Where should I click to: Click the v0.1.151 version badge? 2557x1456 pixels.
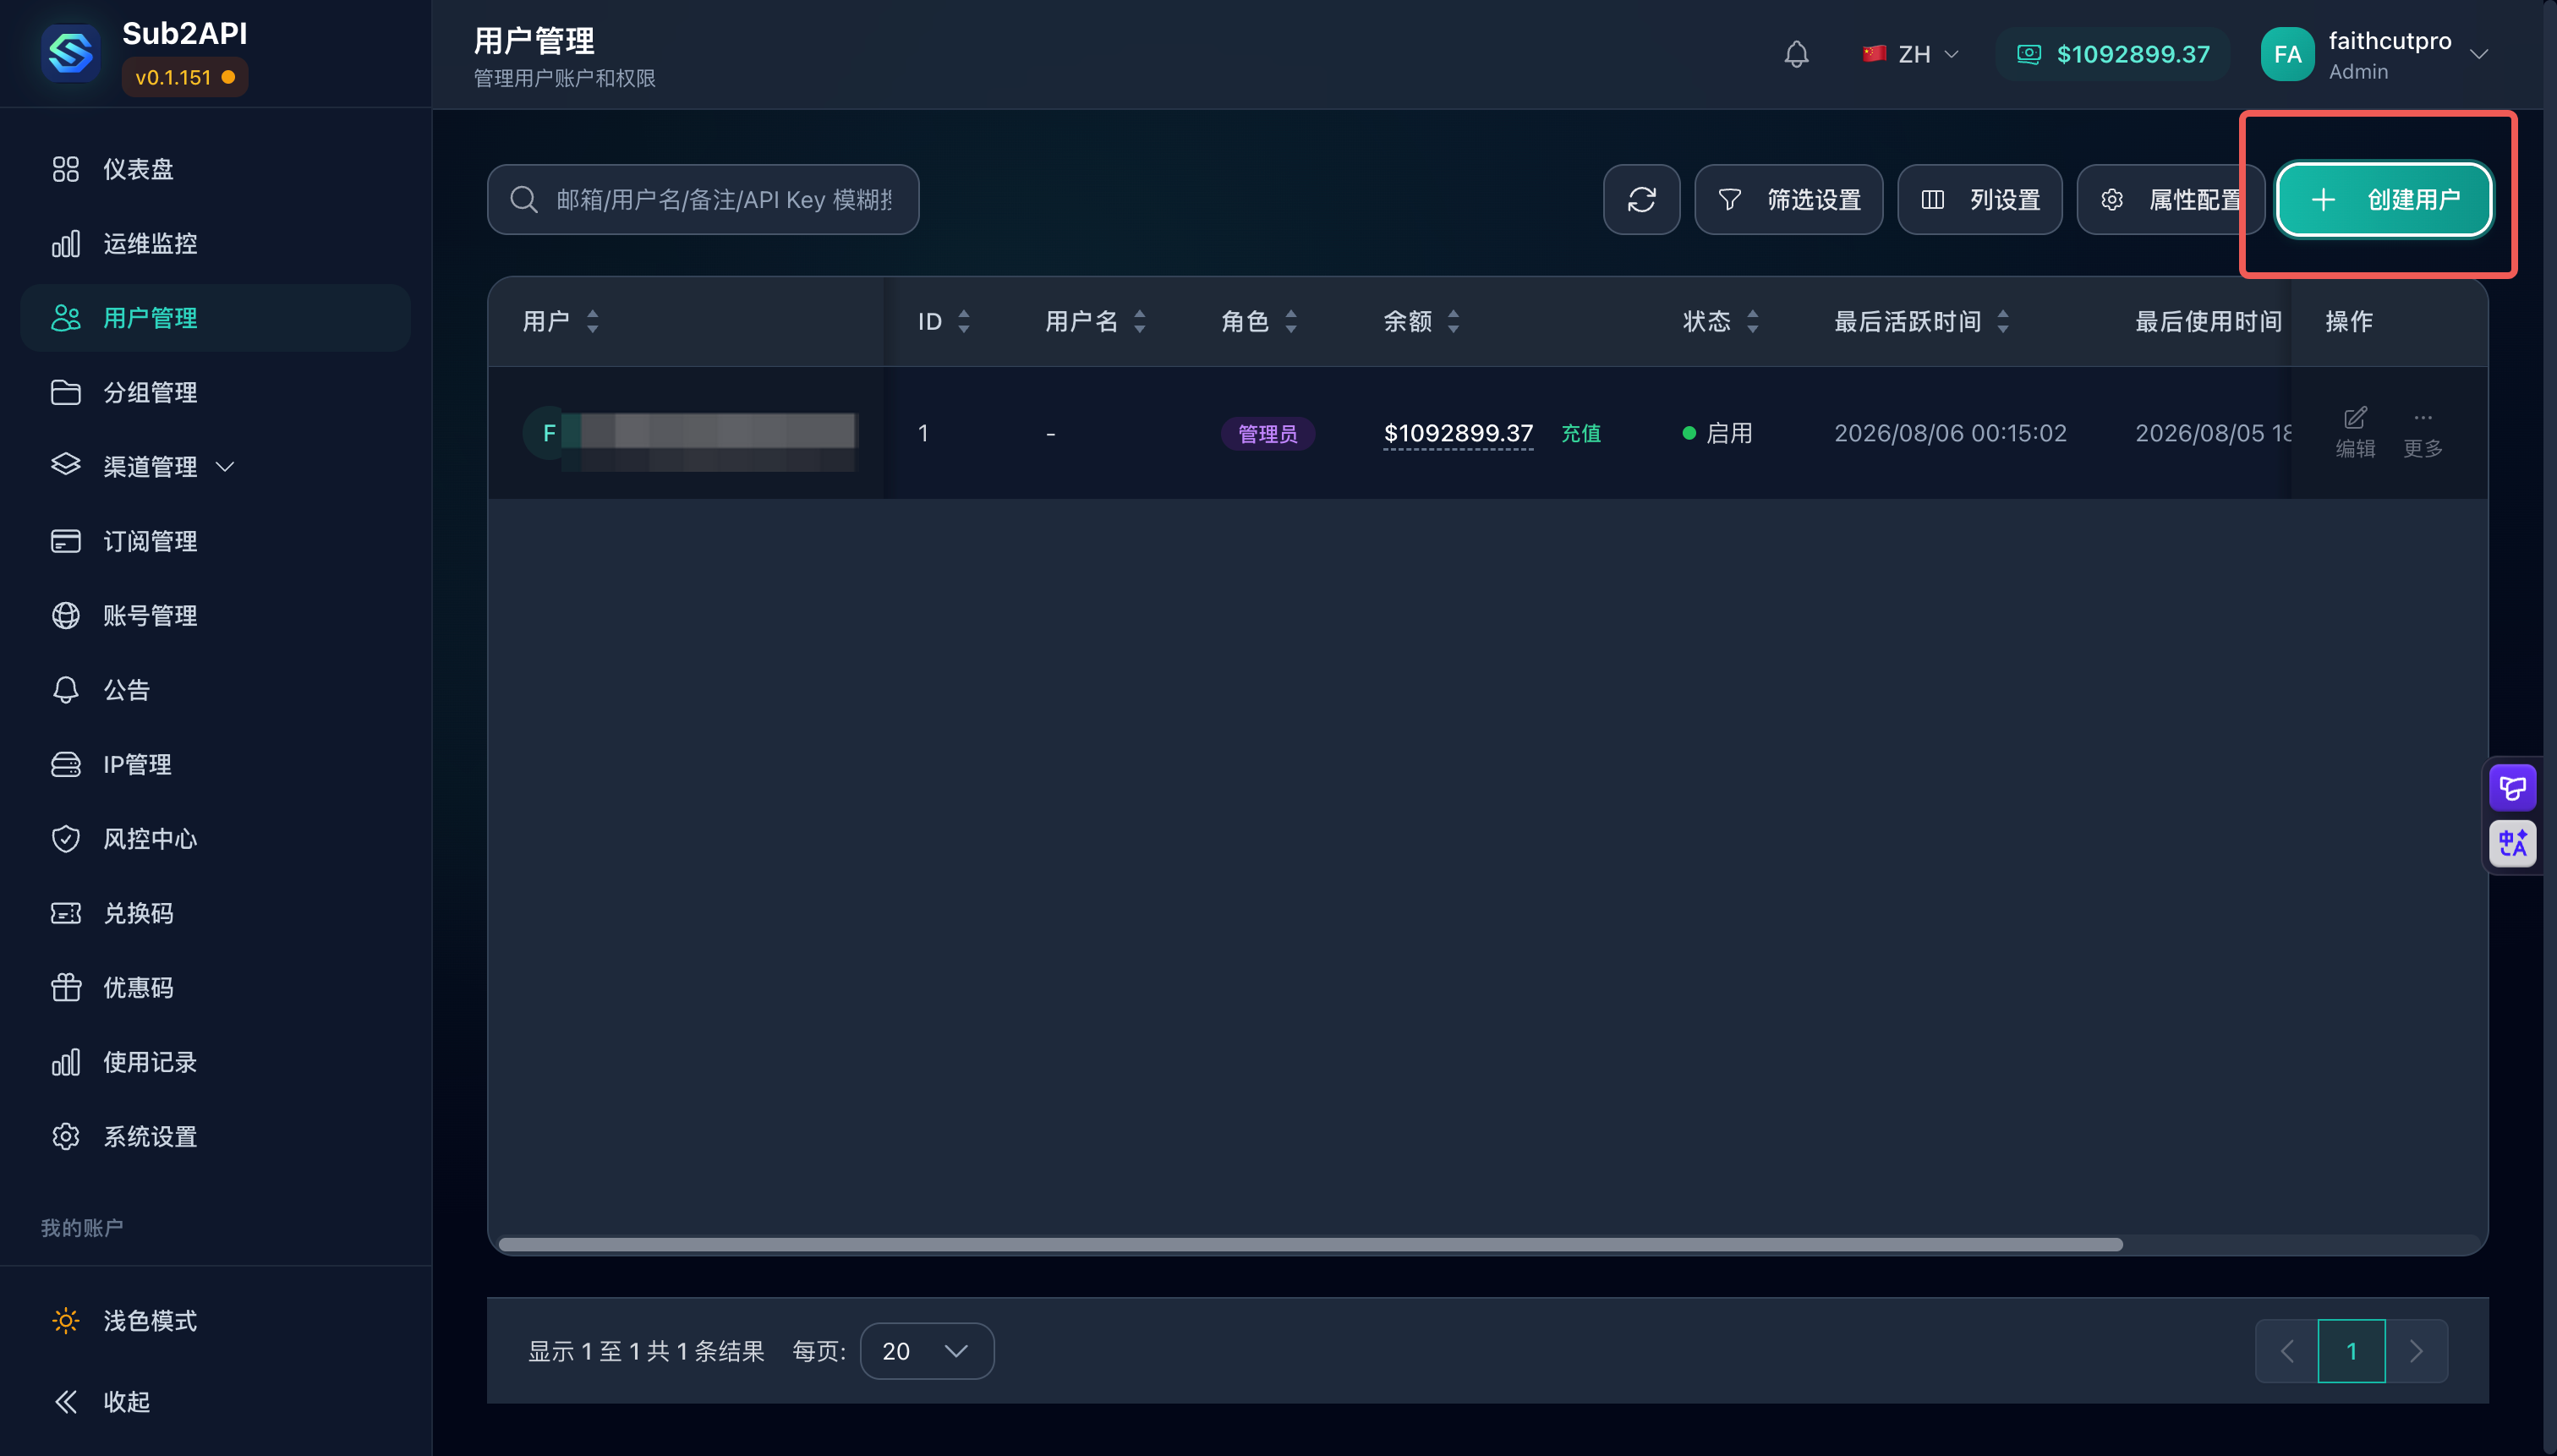pyautogui.click(x=185, y=77)
